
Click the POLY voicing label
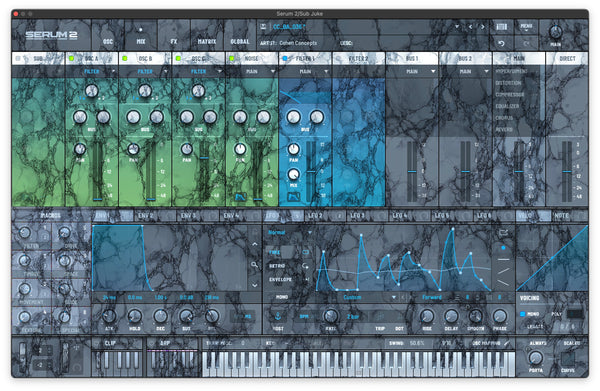556,314
